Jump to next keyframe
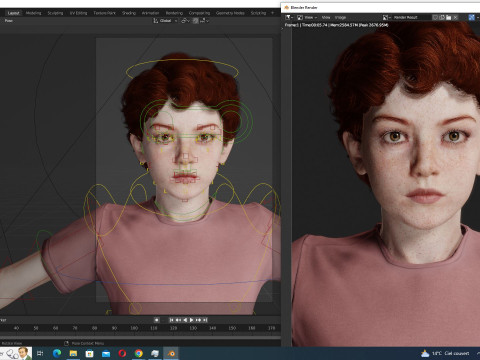480x360 pixels. tap(198, 320)
